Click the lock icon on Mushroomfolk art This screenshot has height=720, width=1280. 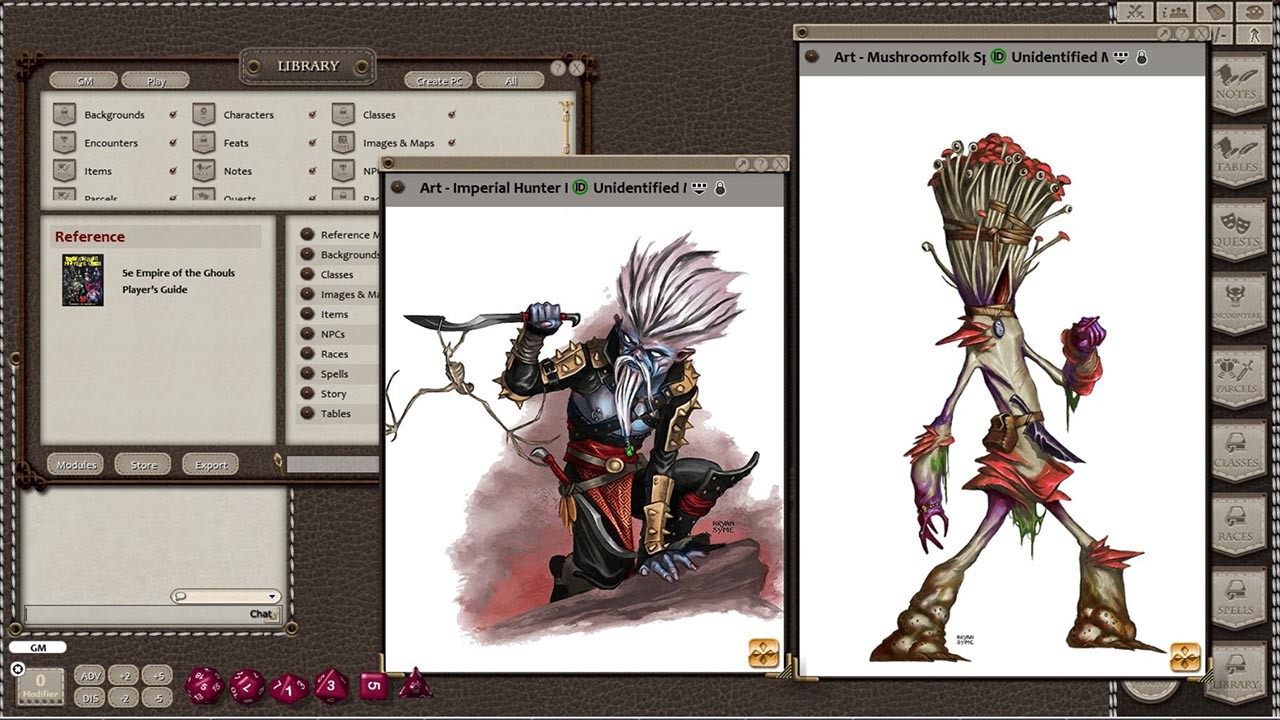click(1142, 58)
